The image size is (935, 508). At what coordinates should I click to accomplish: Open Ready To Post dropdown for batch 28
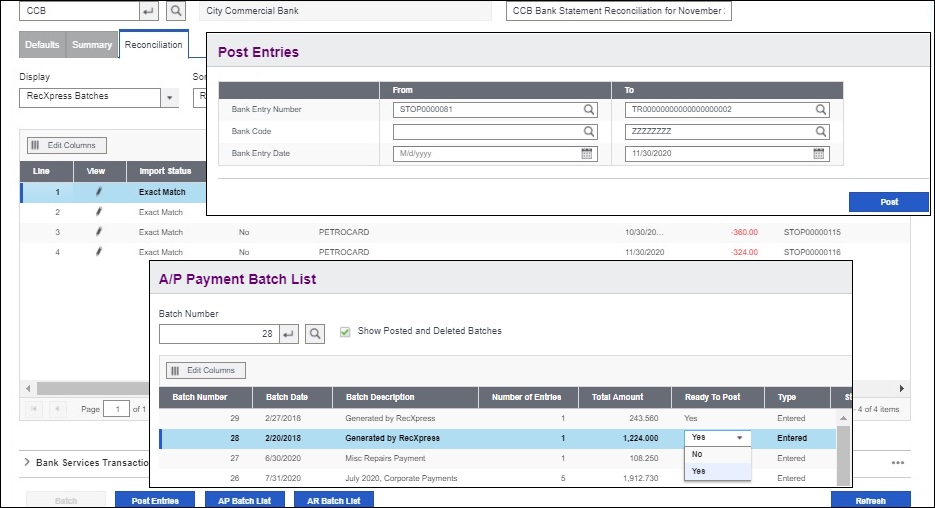click(739, 438)
